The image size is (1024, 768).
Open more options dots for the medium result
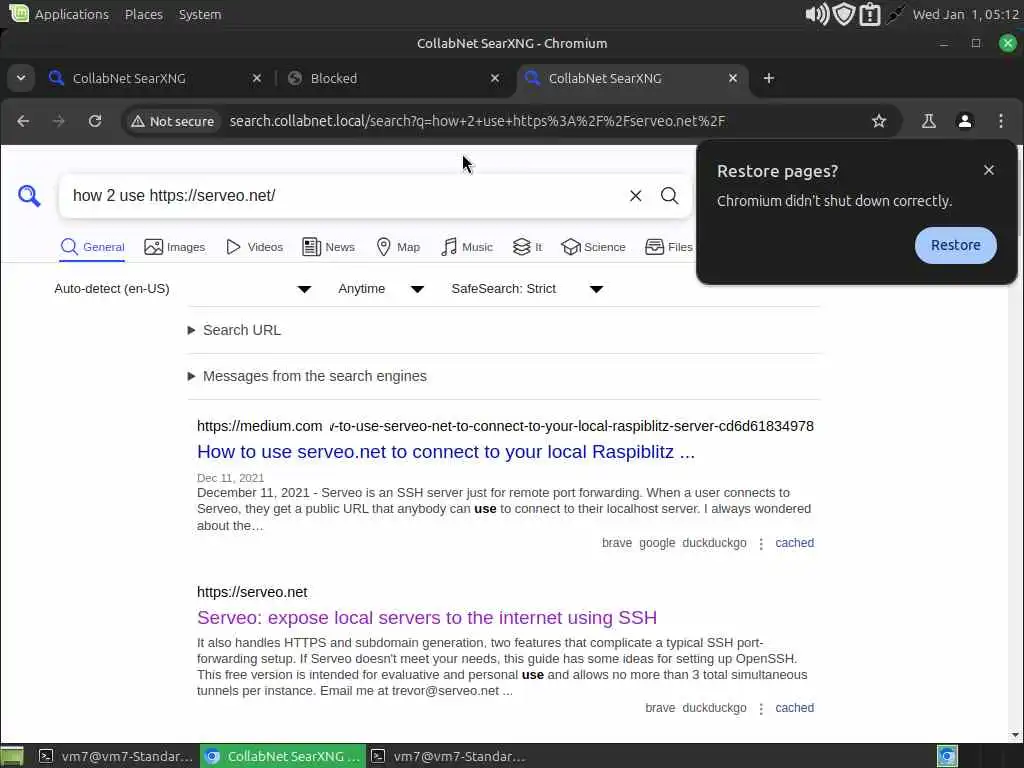click(761, 543)
